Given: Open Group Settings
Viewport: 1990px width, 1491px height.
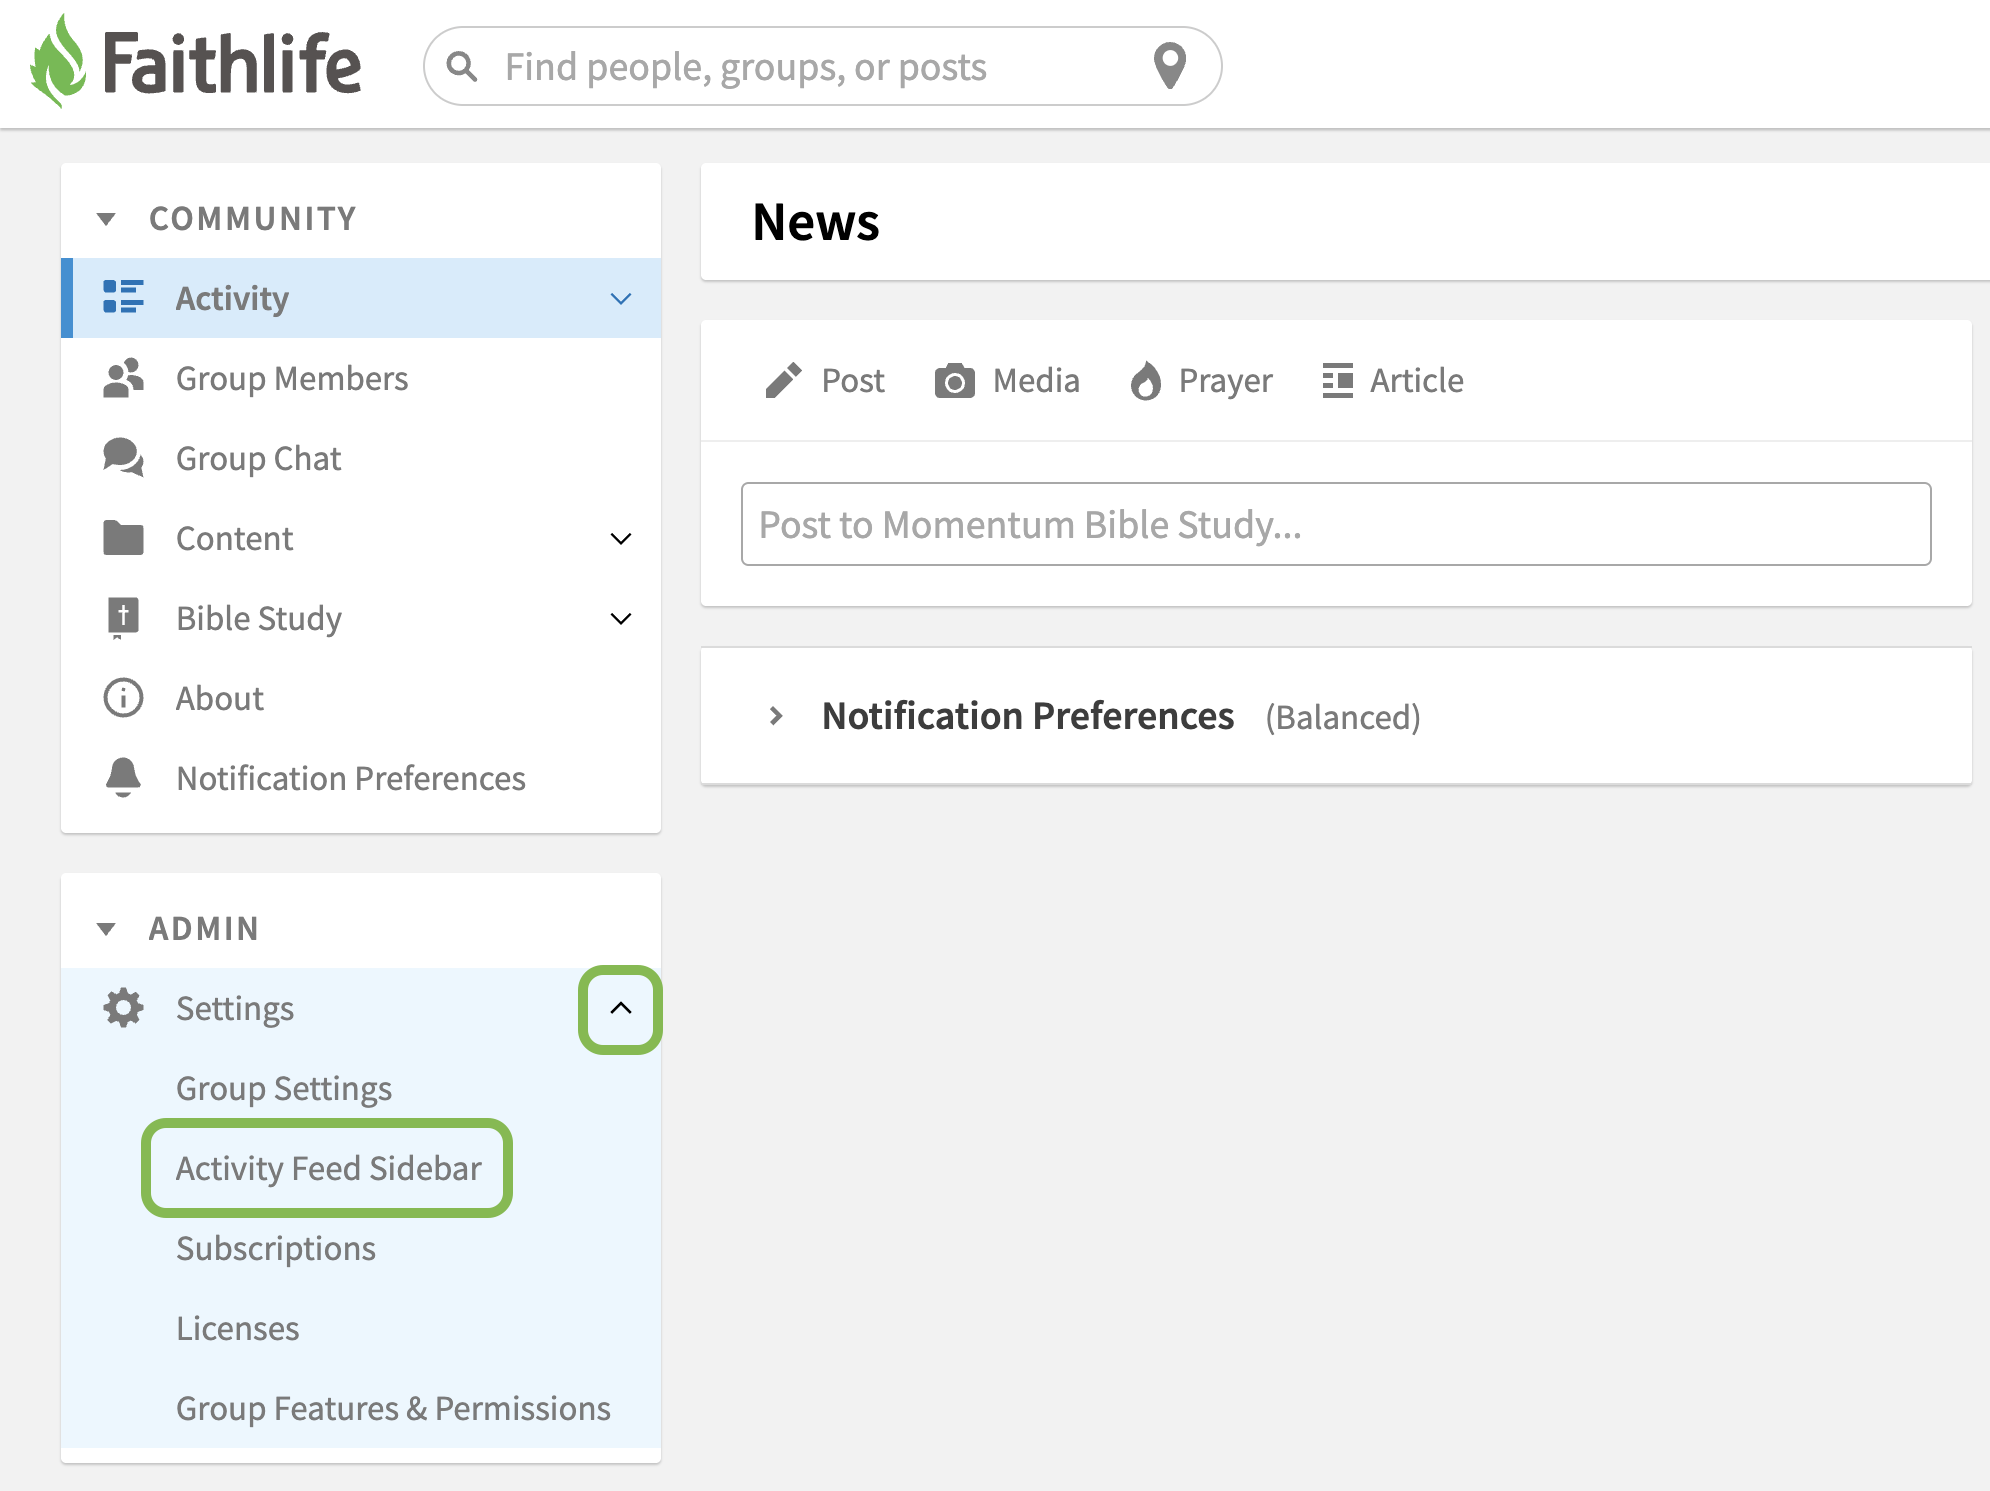Looking at the screenshot, I should point(284,1088).
